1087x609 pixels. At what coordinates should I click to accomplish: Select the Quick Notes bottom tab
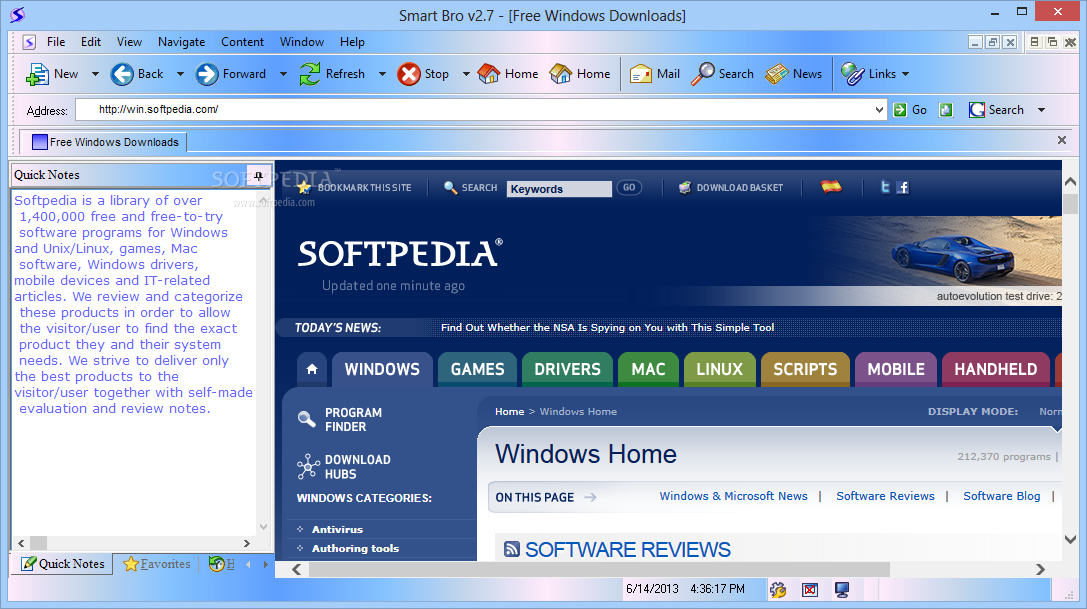coord(63,564)
